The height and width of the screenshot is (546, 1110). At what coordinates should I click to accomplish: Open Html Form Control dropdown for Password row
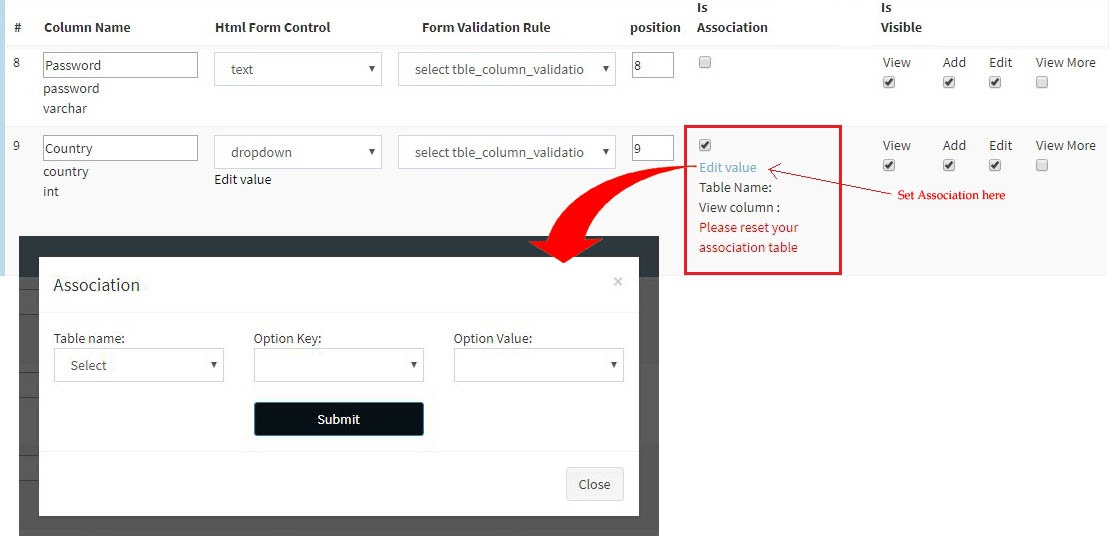click(298, 69)
